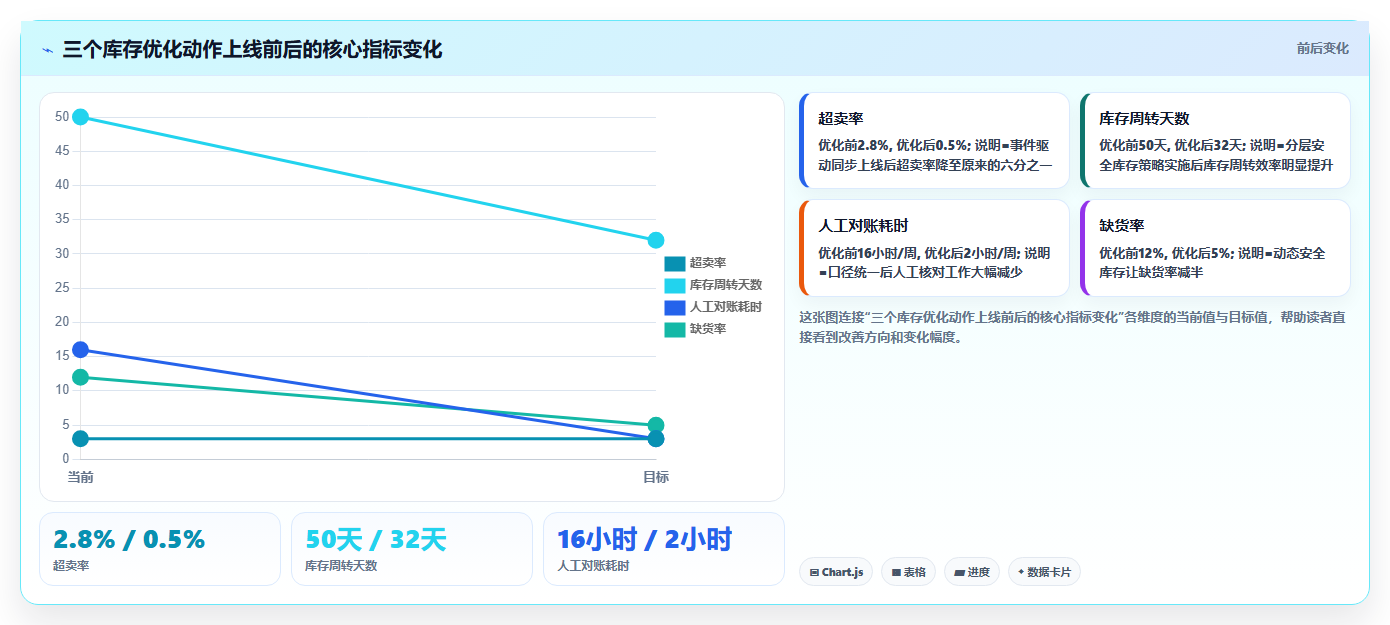
Task: Click the 50天 / 32天 stat card
Action: pos(412,549)
